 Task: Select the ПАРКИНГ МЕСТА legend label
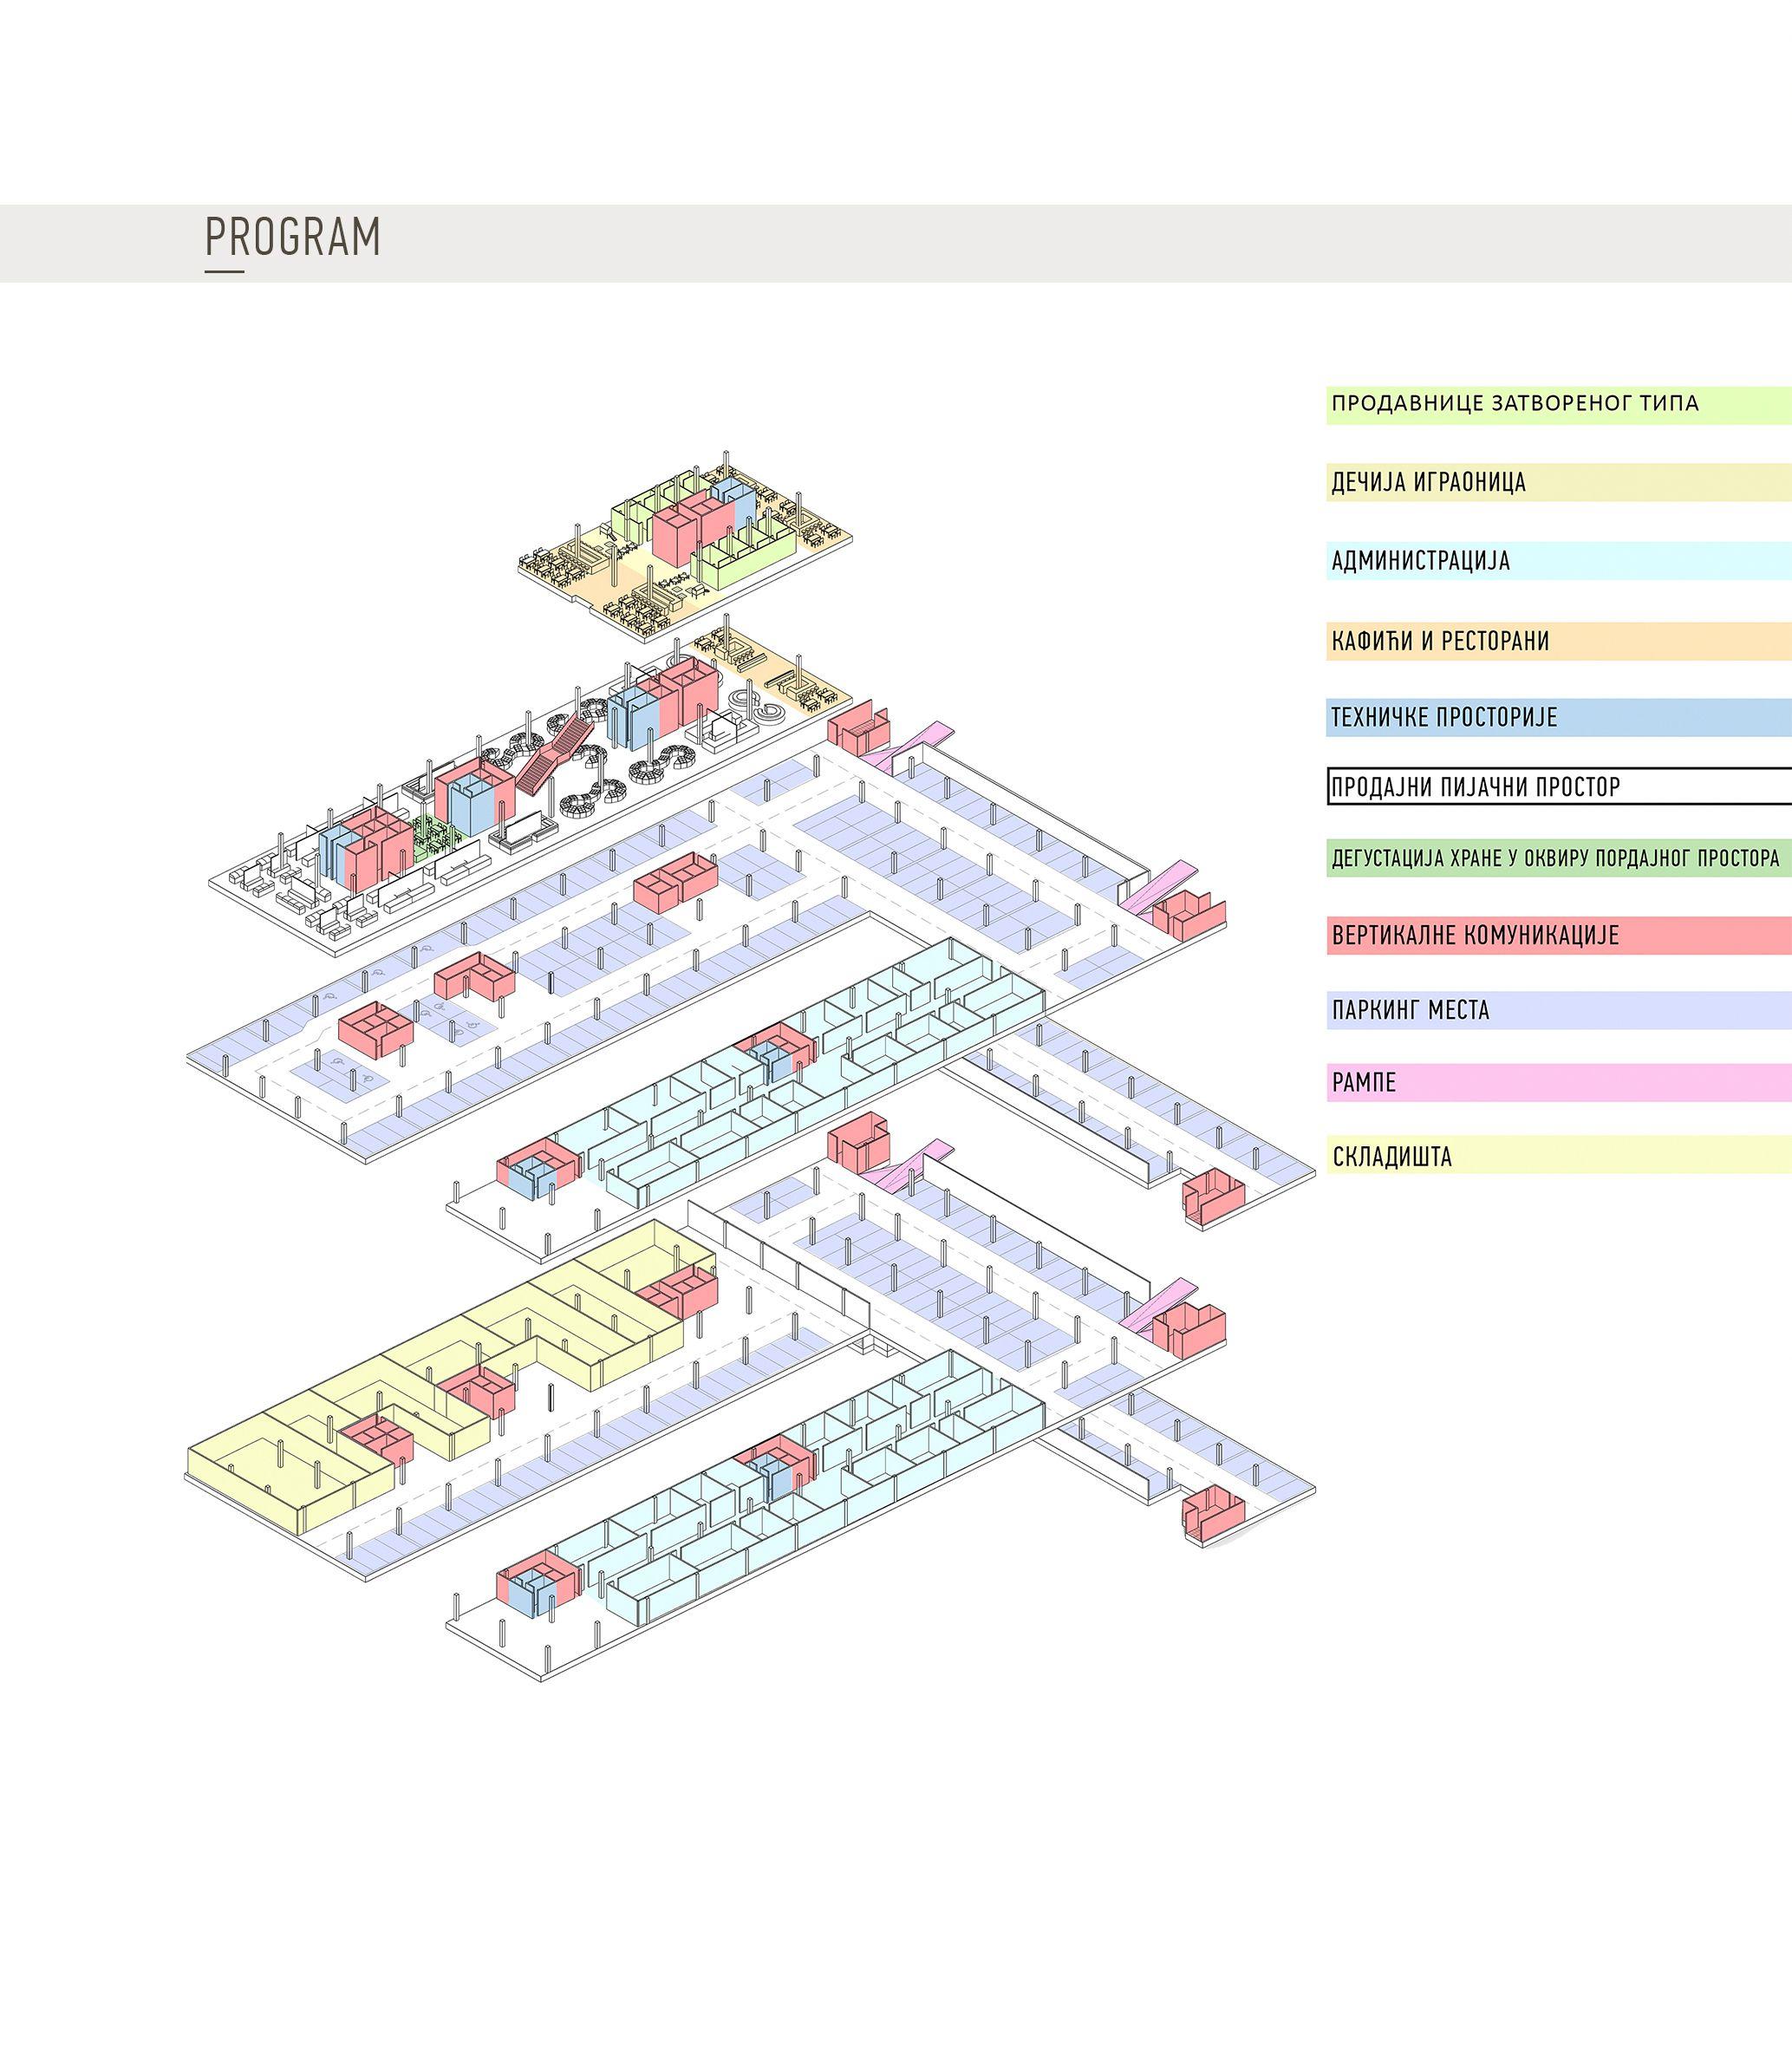[x=1410, y=1010]
